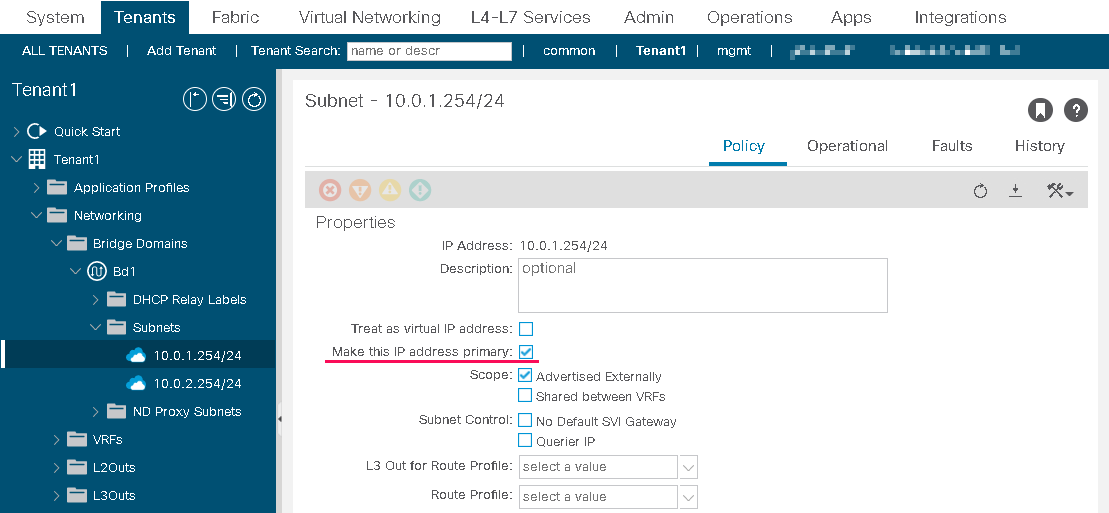
Task: Click the download icon in properties toolbar
Action: [x=1016, y=190]
